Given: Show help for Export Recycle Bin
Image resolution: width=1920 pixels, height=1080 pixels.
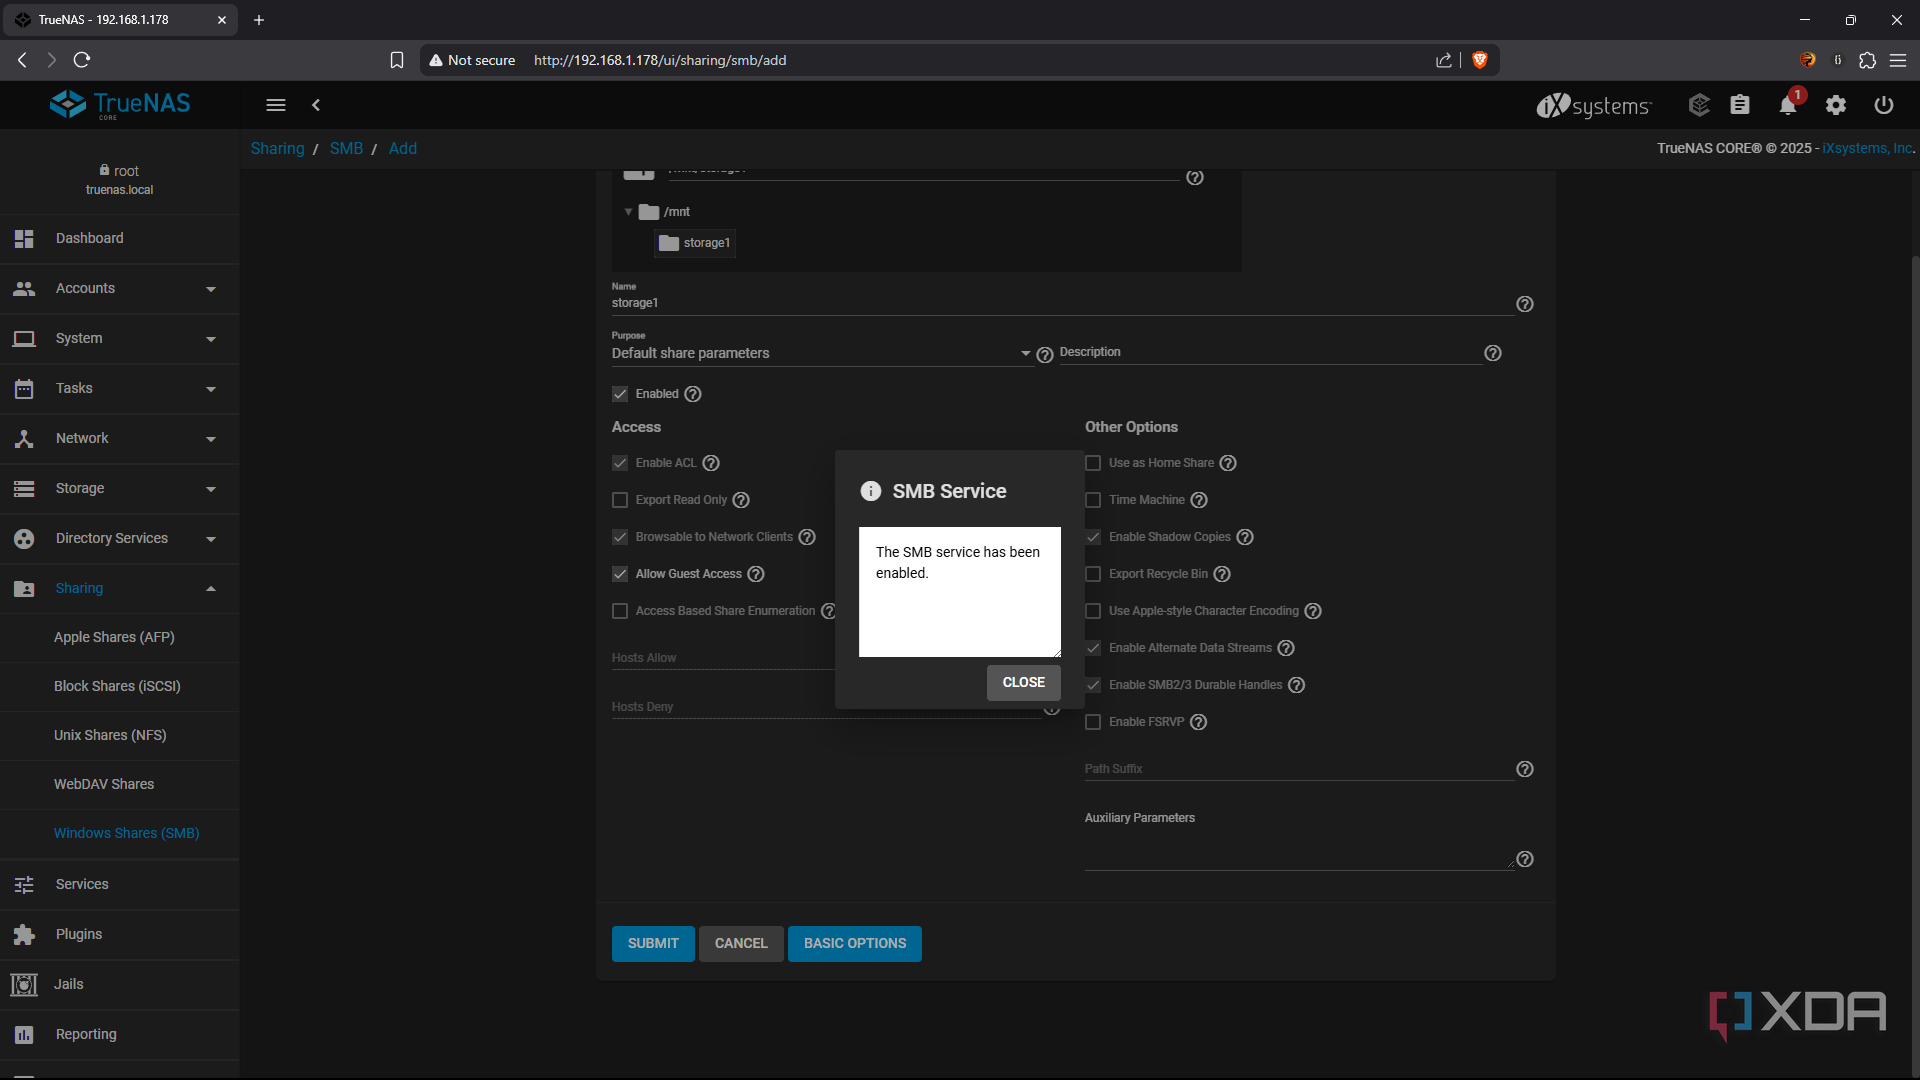Looking at the screenshot, I should tap(1222, 574).
